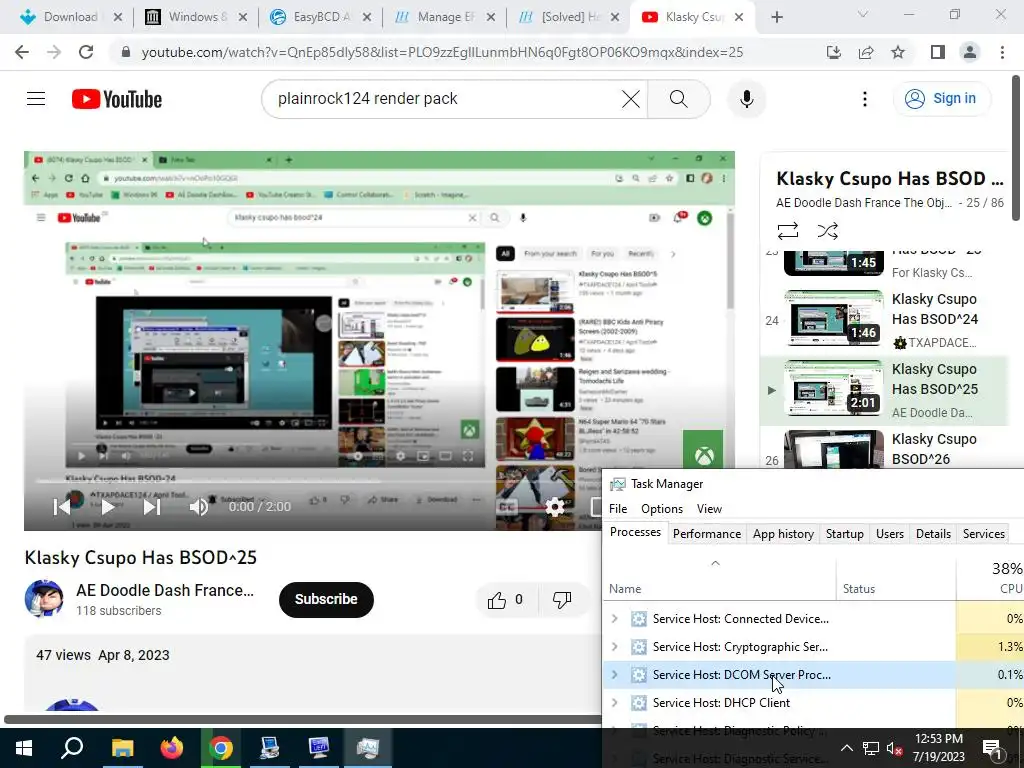Bookmark this page with the star
Image resolution: width=1024 pixels, height=768 pixels.
[x=898, y=52]
